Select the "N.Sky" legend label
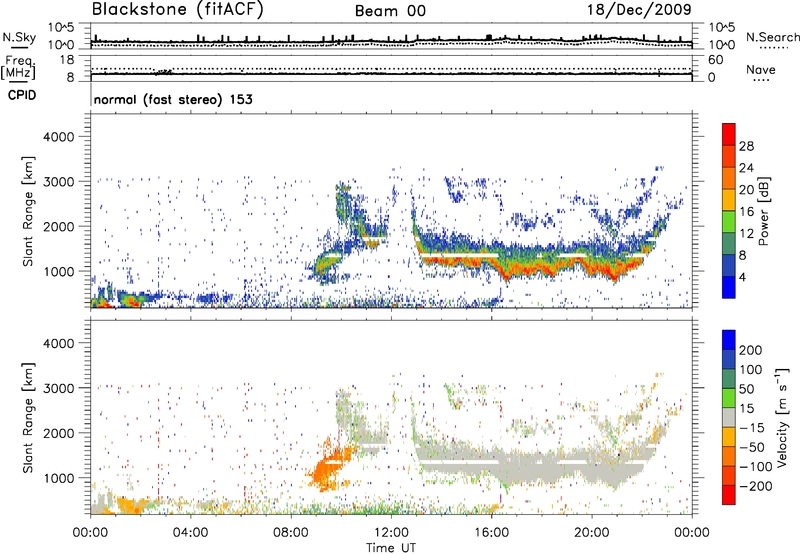The width and height of the screenshot is (800, 554). [x=19, y=37]
